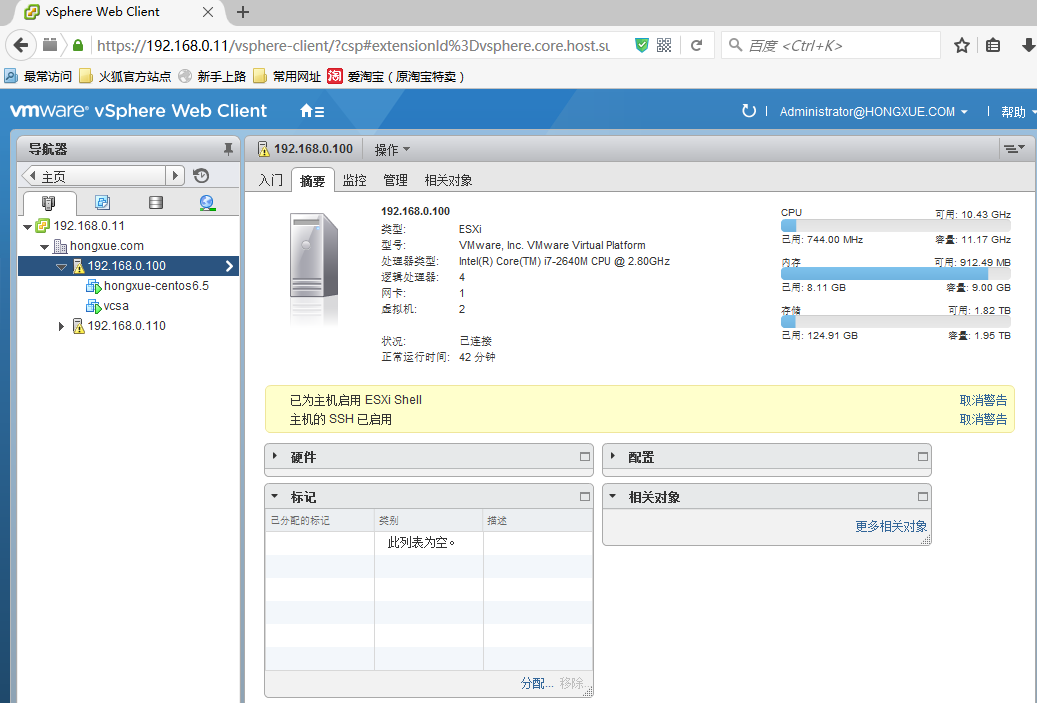The height and width of the screenshot is (703, 1037).
Task: Expand the 配置 section
Action: 613,456
